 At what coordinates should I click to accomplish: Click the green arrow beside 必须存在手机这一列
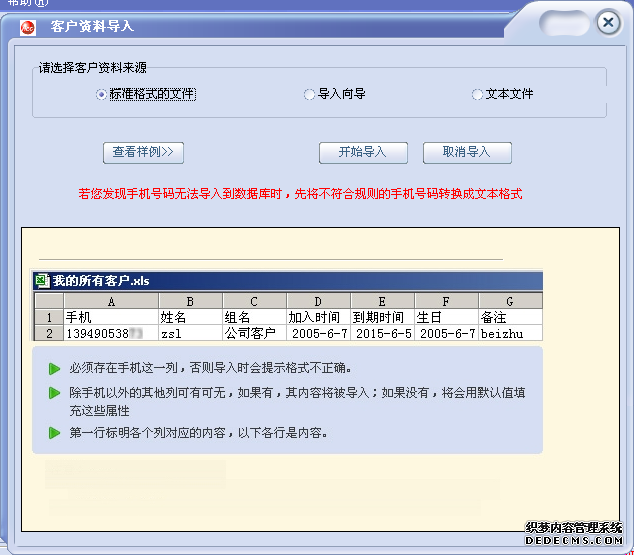point(53,368)
